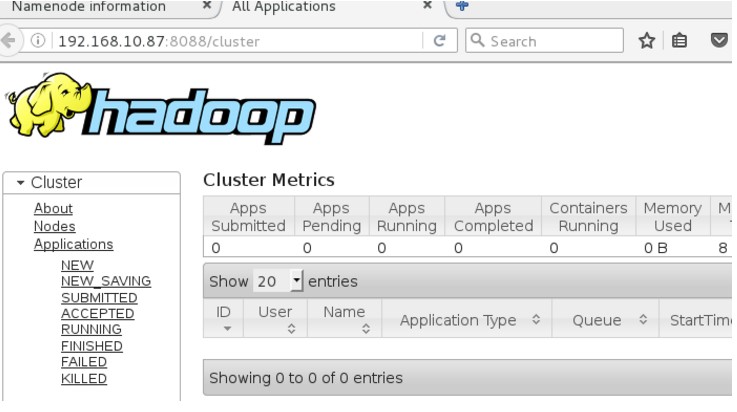Sort table by Queue column

click(x=605, y=319)
